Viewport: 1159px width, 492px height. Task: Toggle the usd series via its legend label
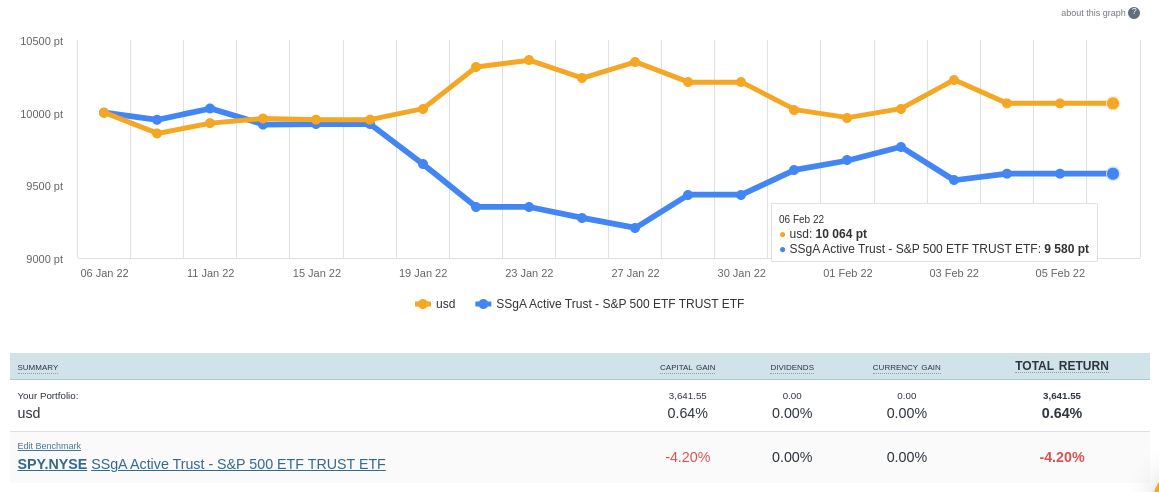point(445,304)
